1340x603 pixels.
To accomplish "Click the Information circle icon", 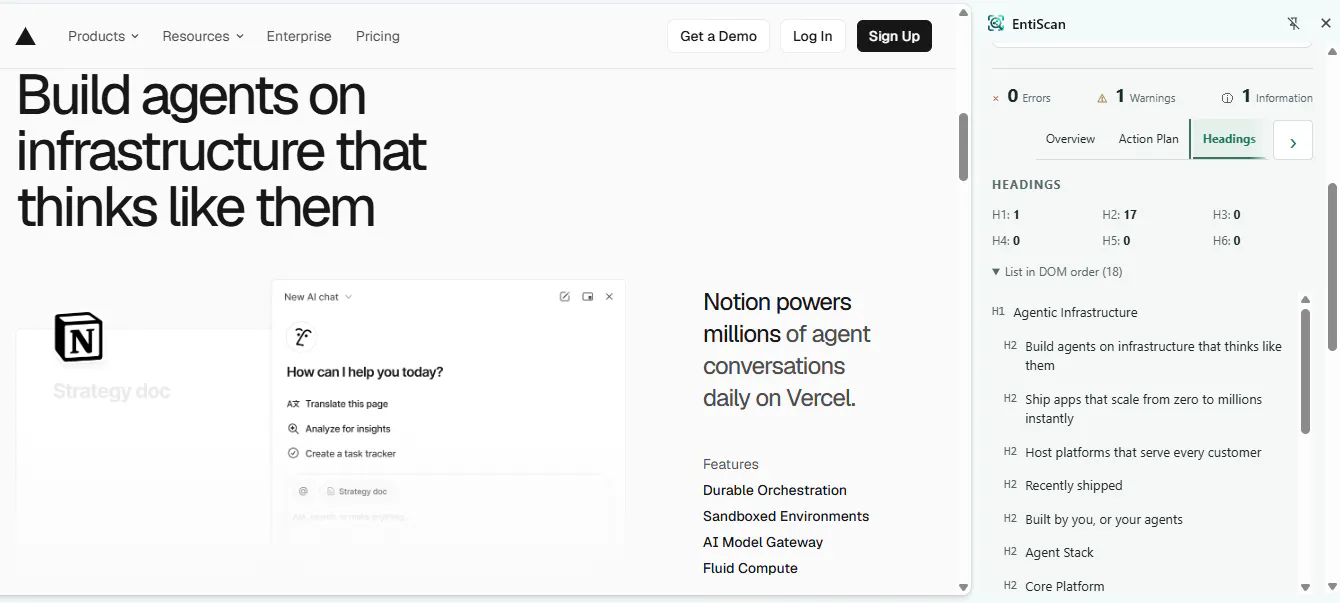I will coord(1227,98).
